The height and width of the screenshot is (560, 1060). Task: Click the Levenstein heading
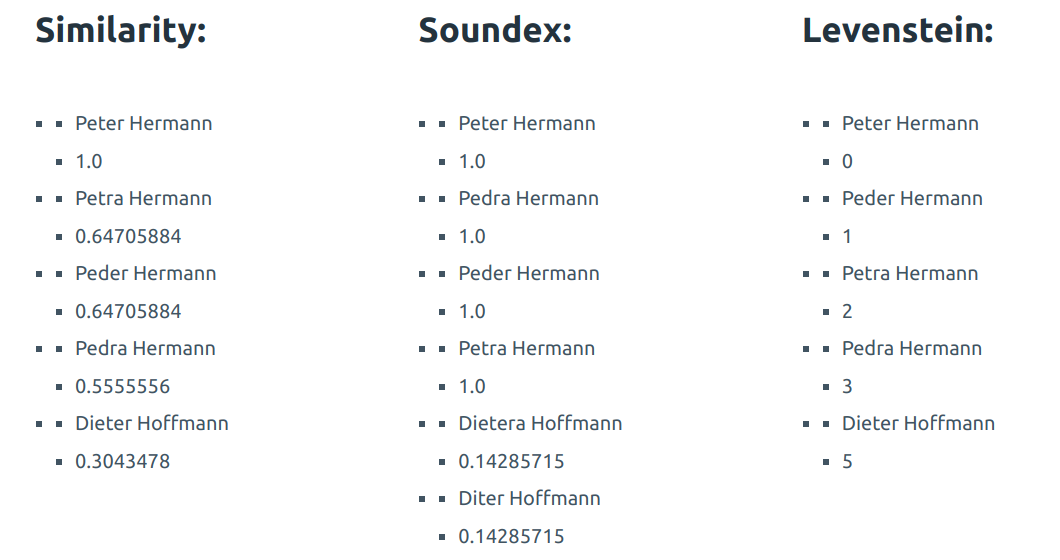coord(898,31)
